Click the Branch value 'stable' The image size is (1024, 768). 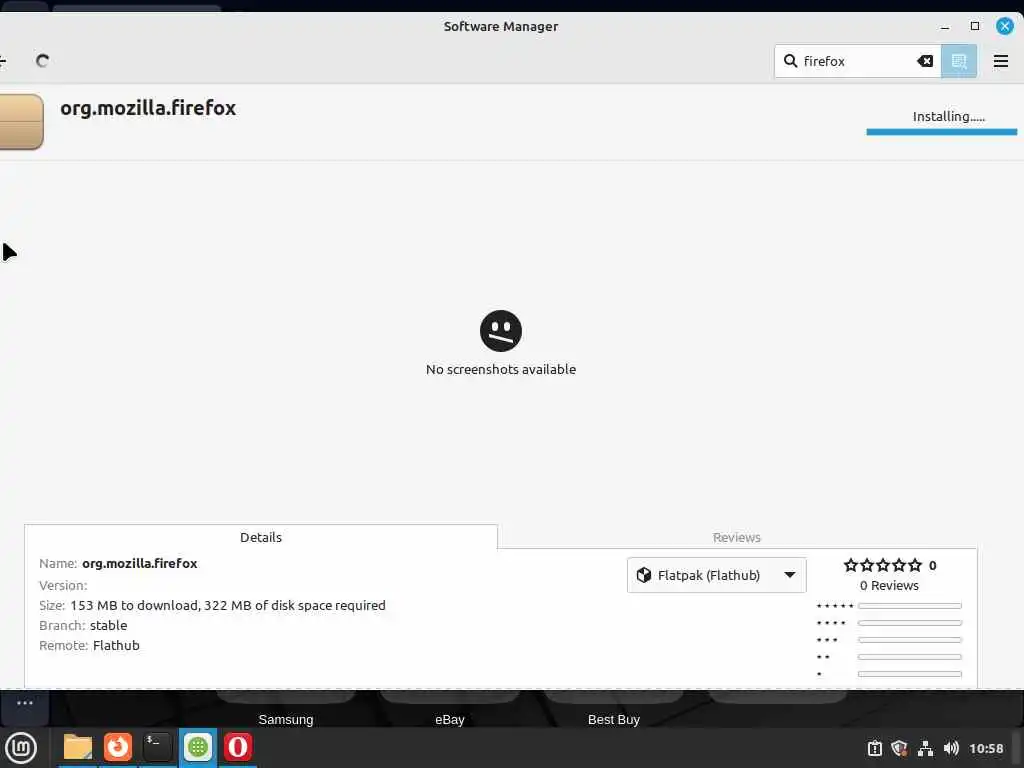pyautogui.click(x=108, y=626)
